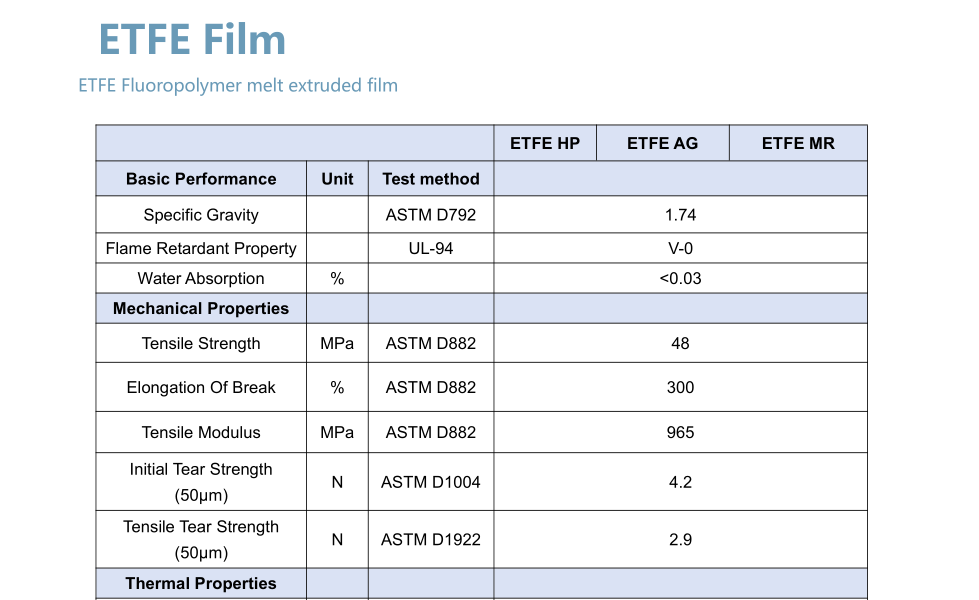Select the Specific Gravity row label
The width and height of the screenshot is (979, 600).
point(201,215)
